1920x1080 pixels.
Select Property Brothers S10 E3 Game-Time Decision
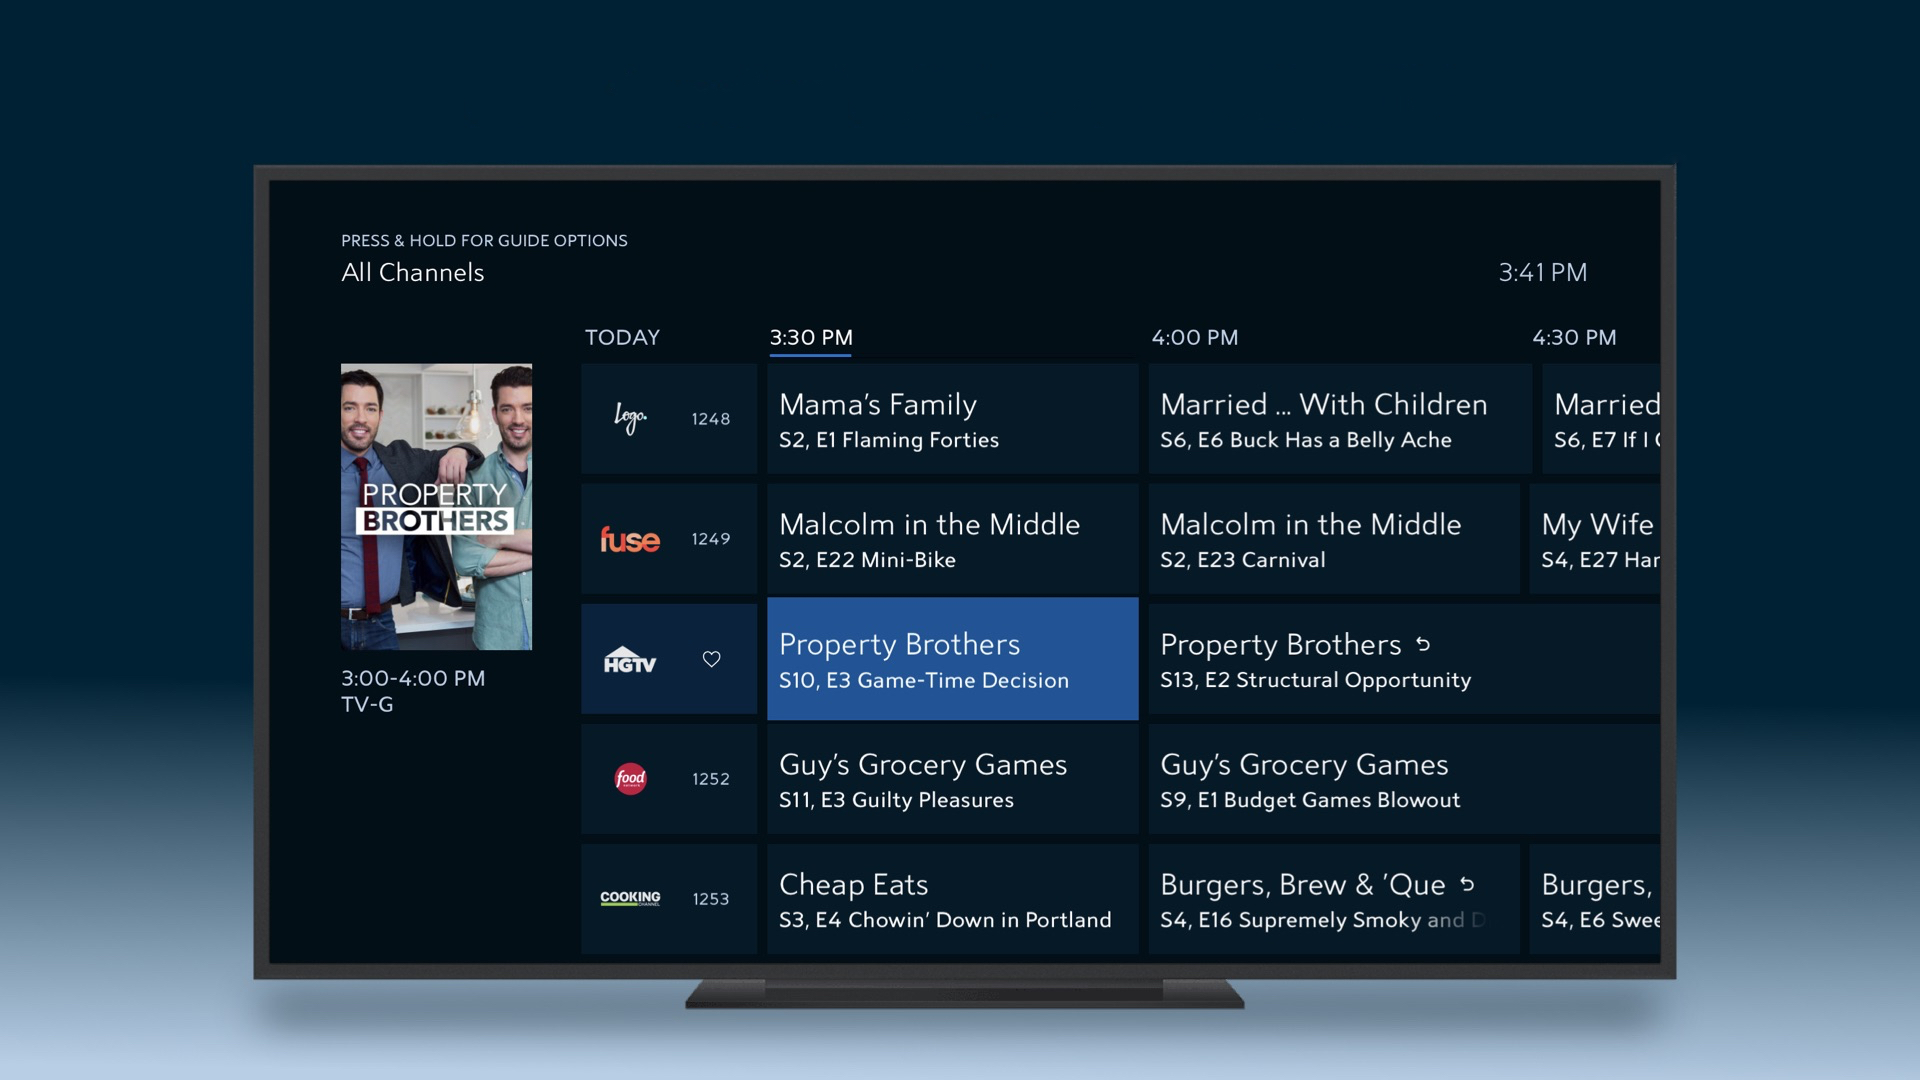point(949,658)
